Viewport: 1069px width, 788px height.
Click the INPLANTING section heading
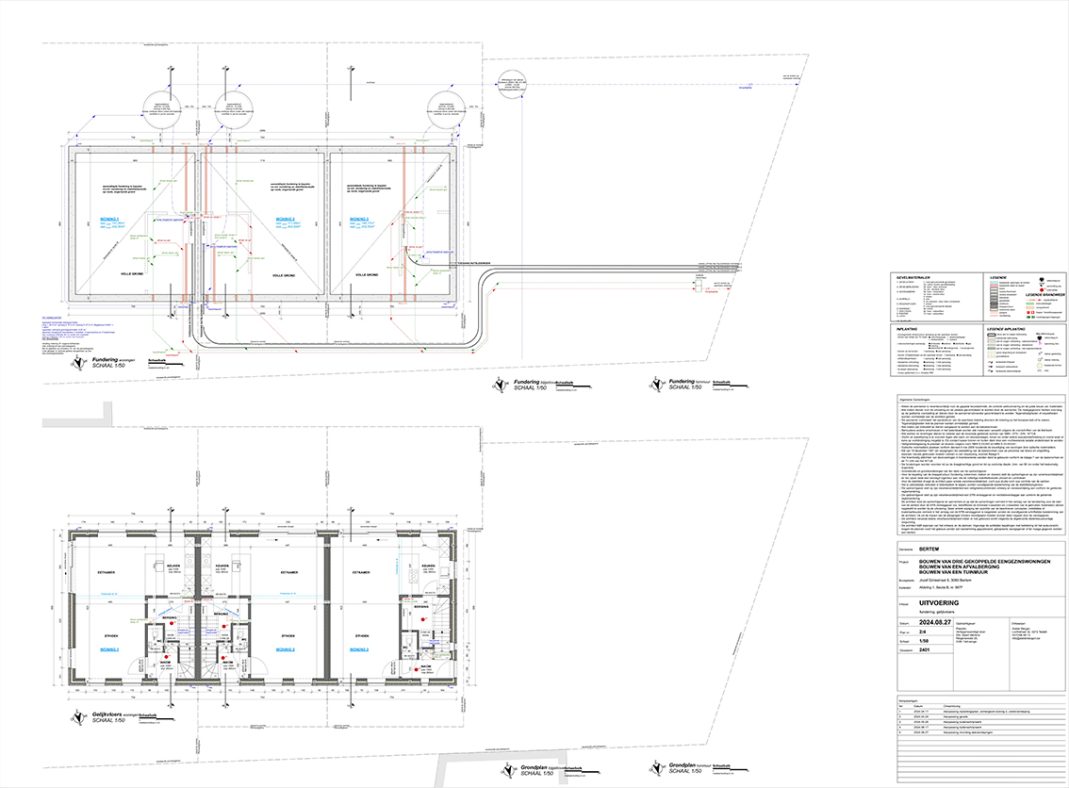(907, 327)
